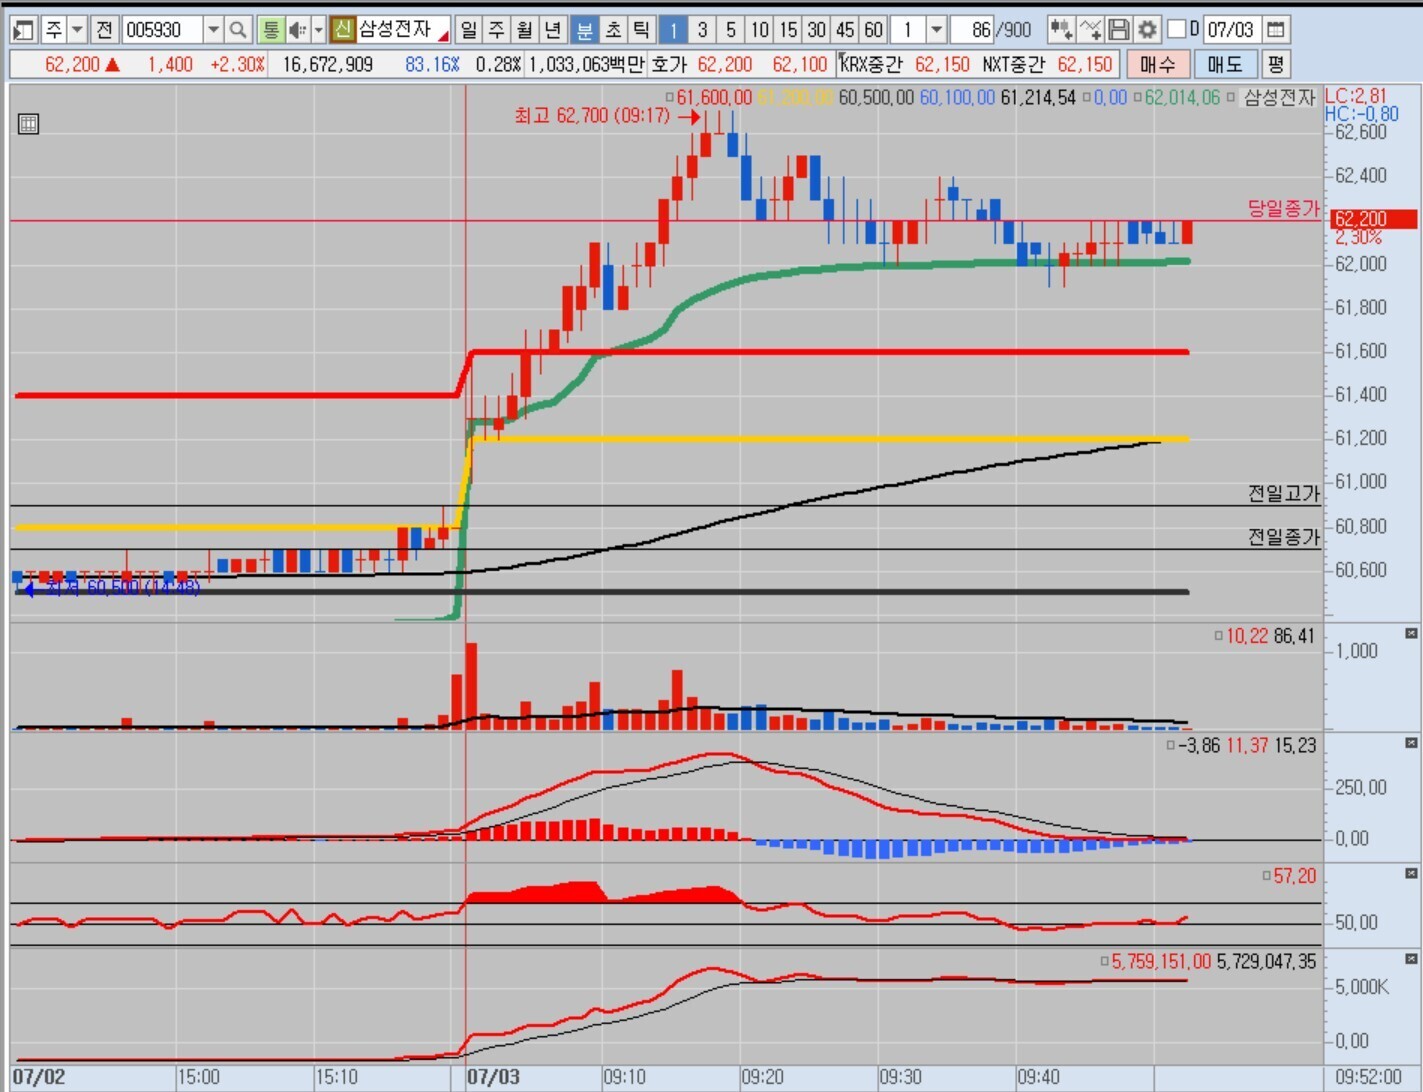Click the add candlestick chart icon
The height and width of the screenshot is (1092, 1423).
(1061, 30)
